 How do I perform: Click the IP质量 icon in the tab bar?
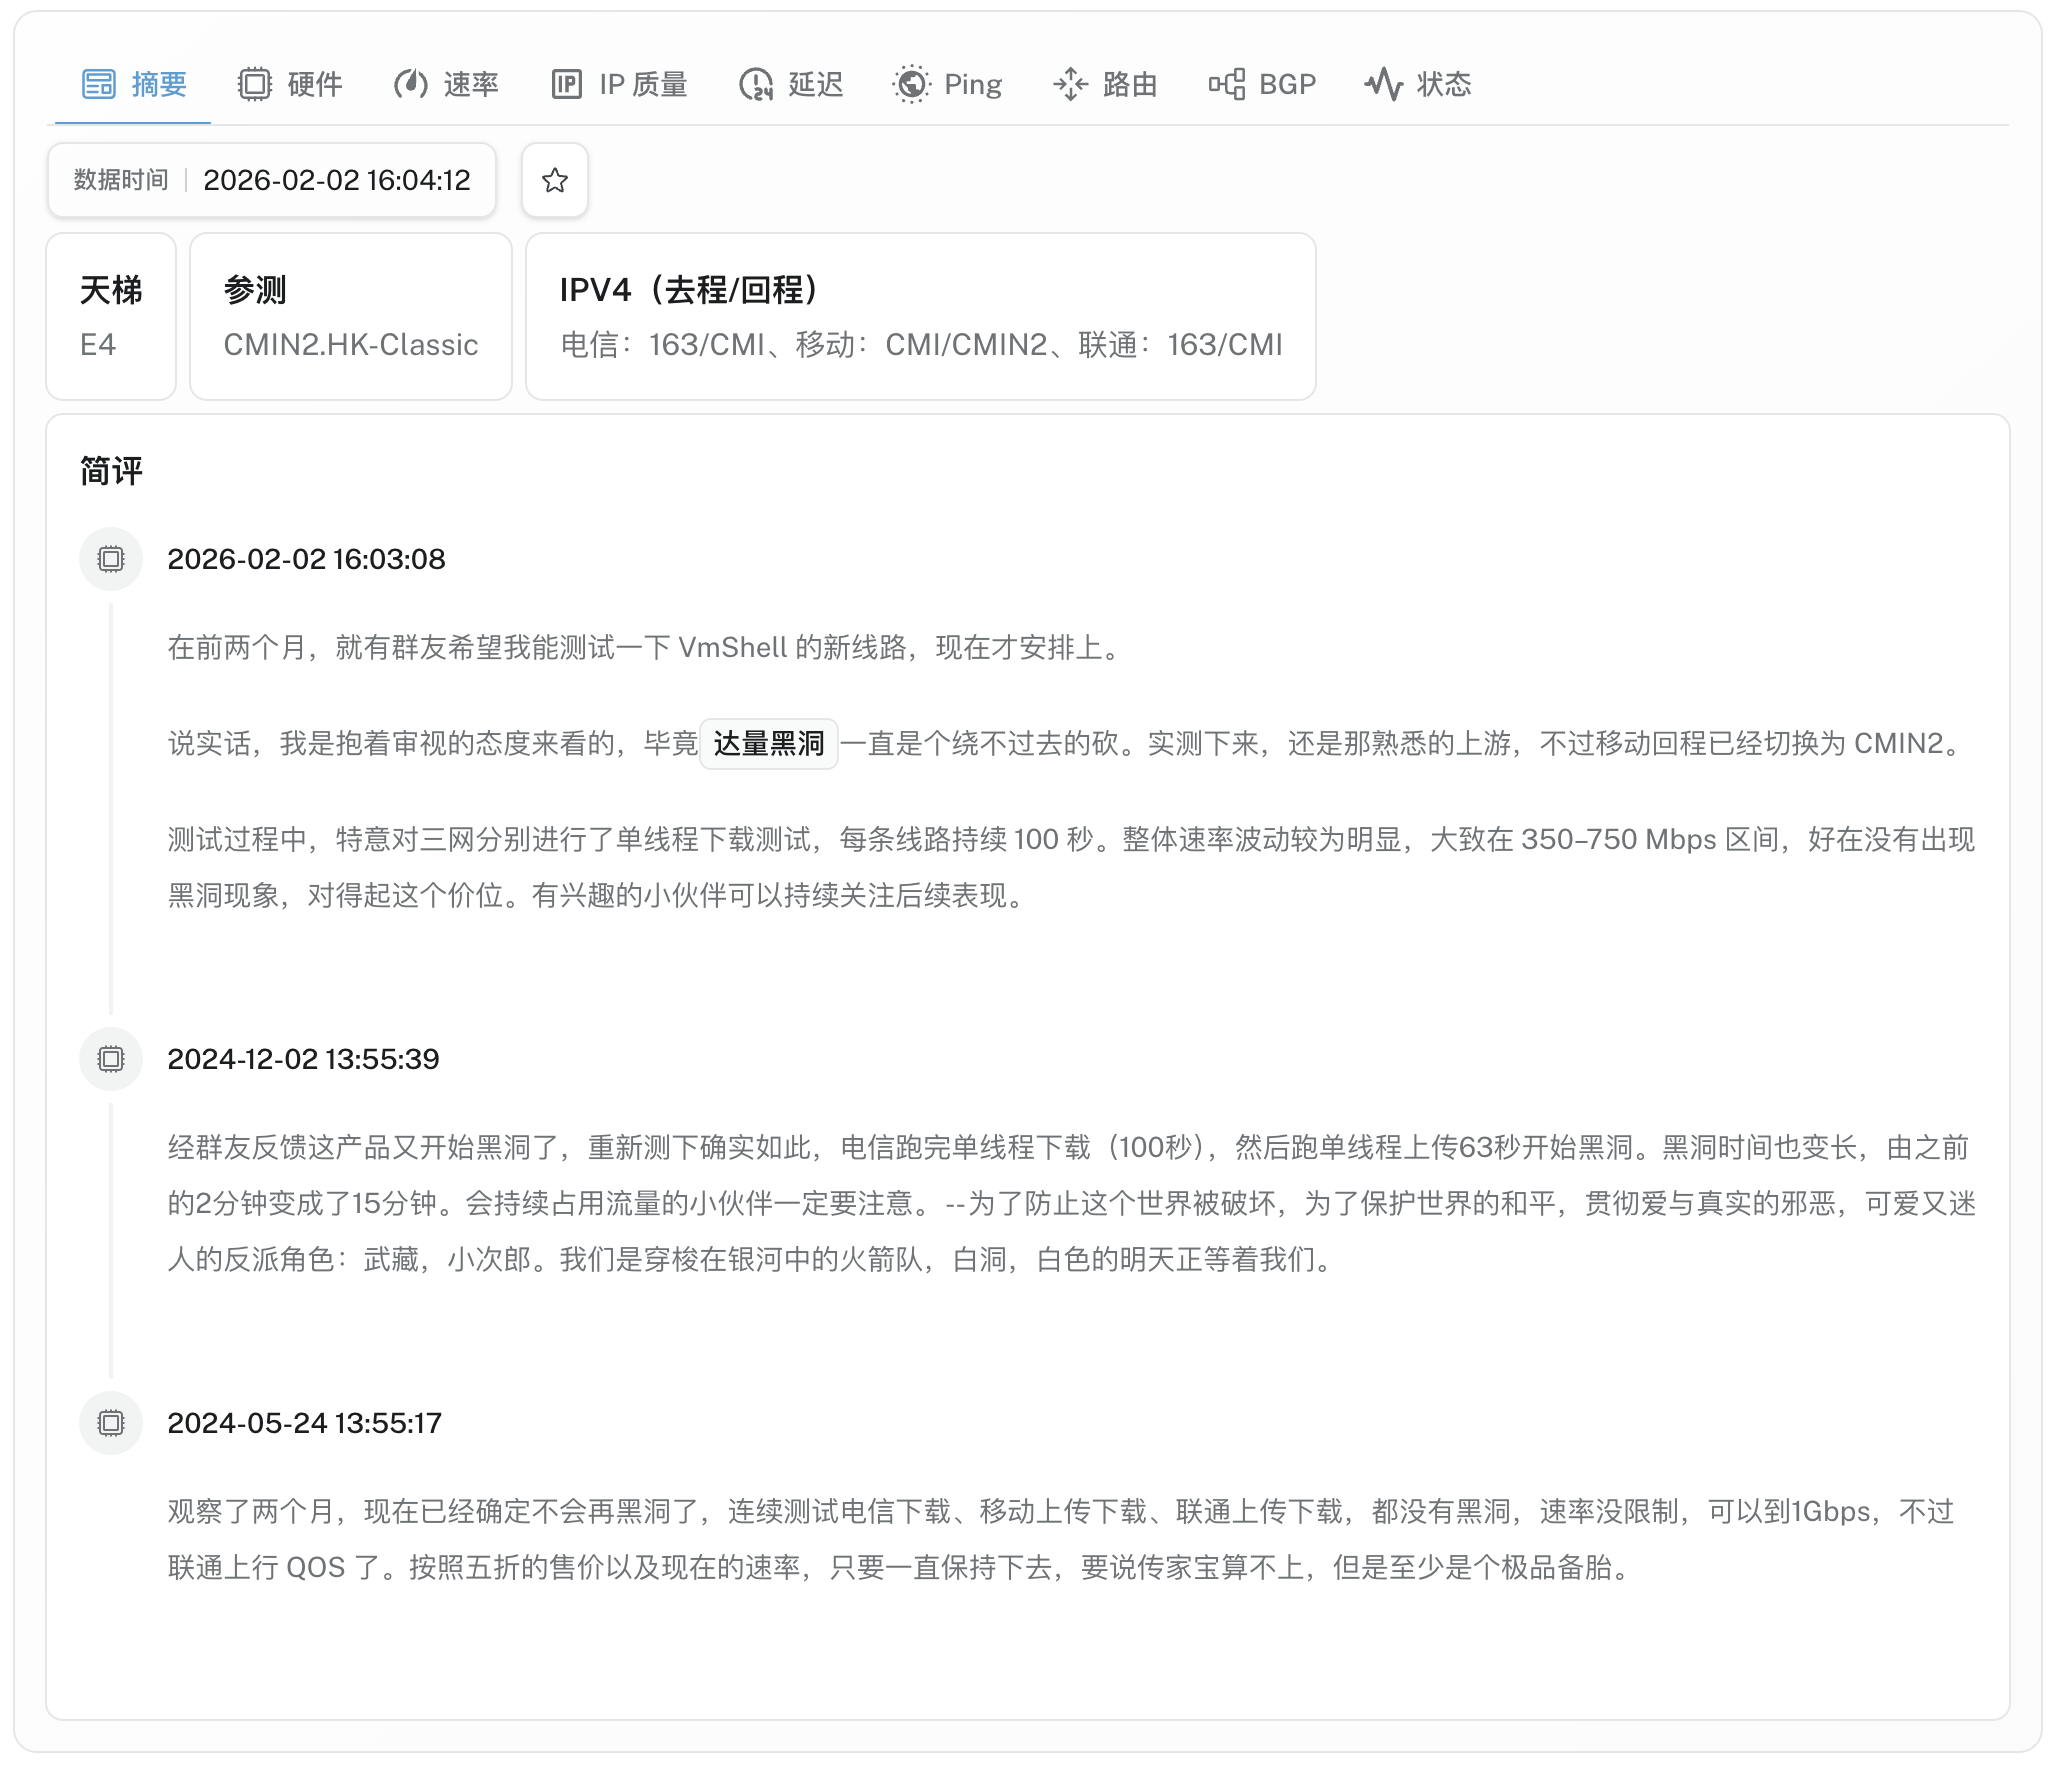[x=566, y=84]
